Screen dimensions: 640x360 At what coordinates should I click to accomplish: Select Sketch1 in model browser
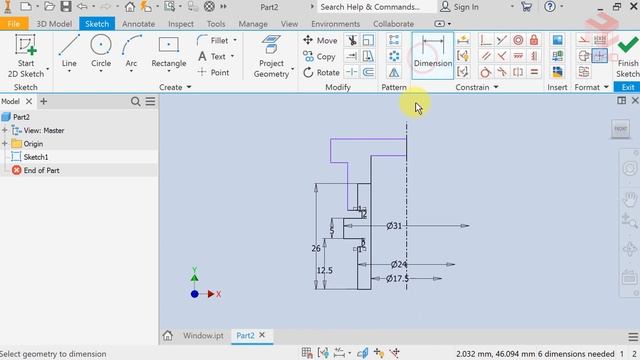[36, 157]
